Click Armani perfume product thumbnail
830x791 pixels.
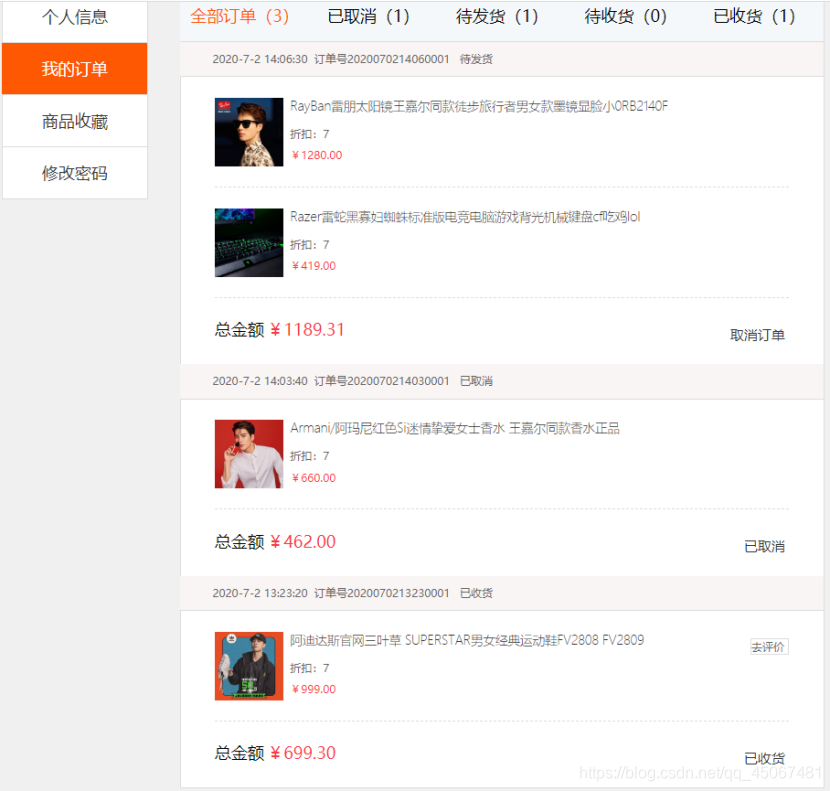coord(249,454)
